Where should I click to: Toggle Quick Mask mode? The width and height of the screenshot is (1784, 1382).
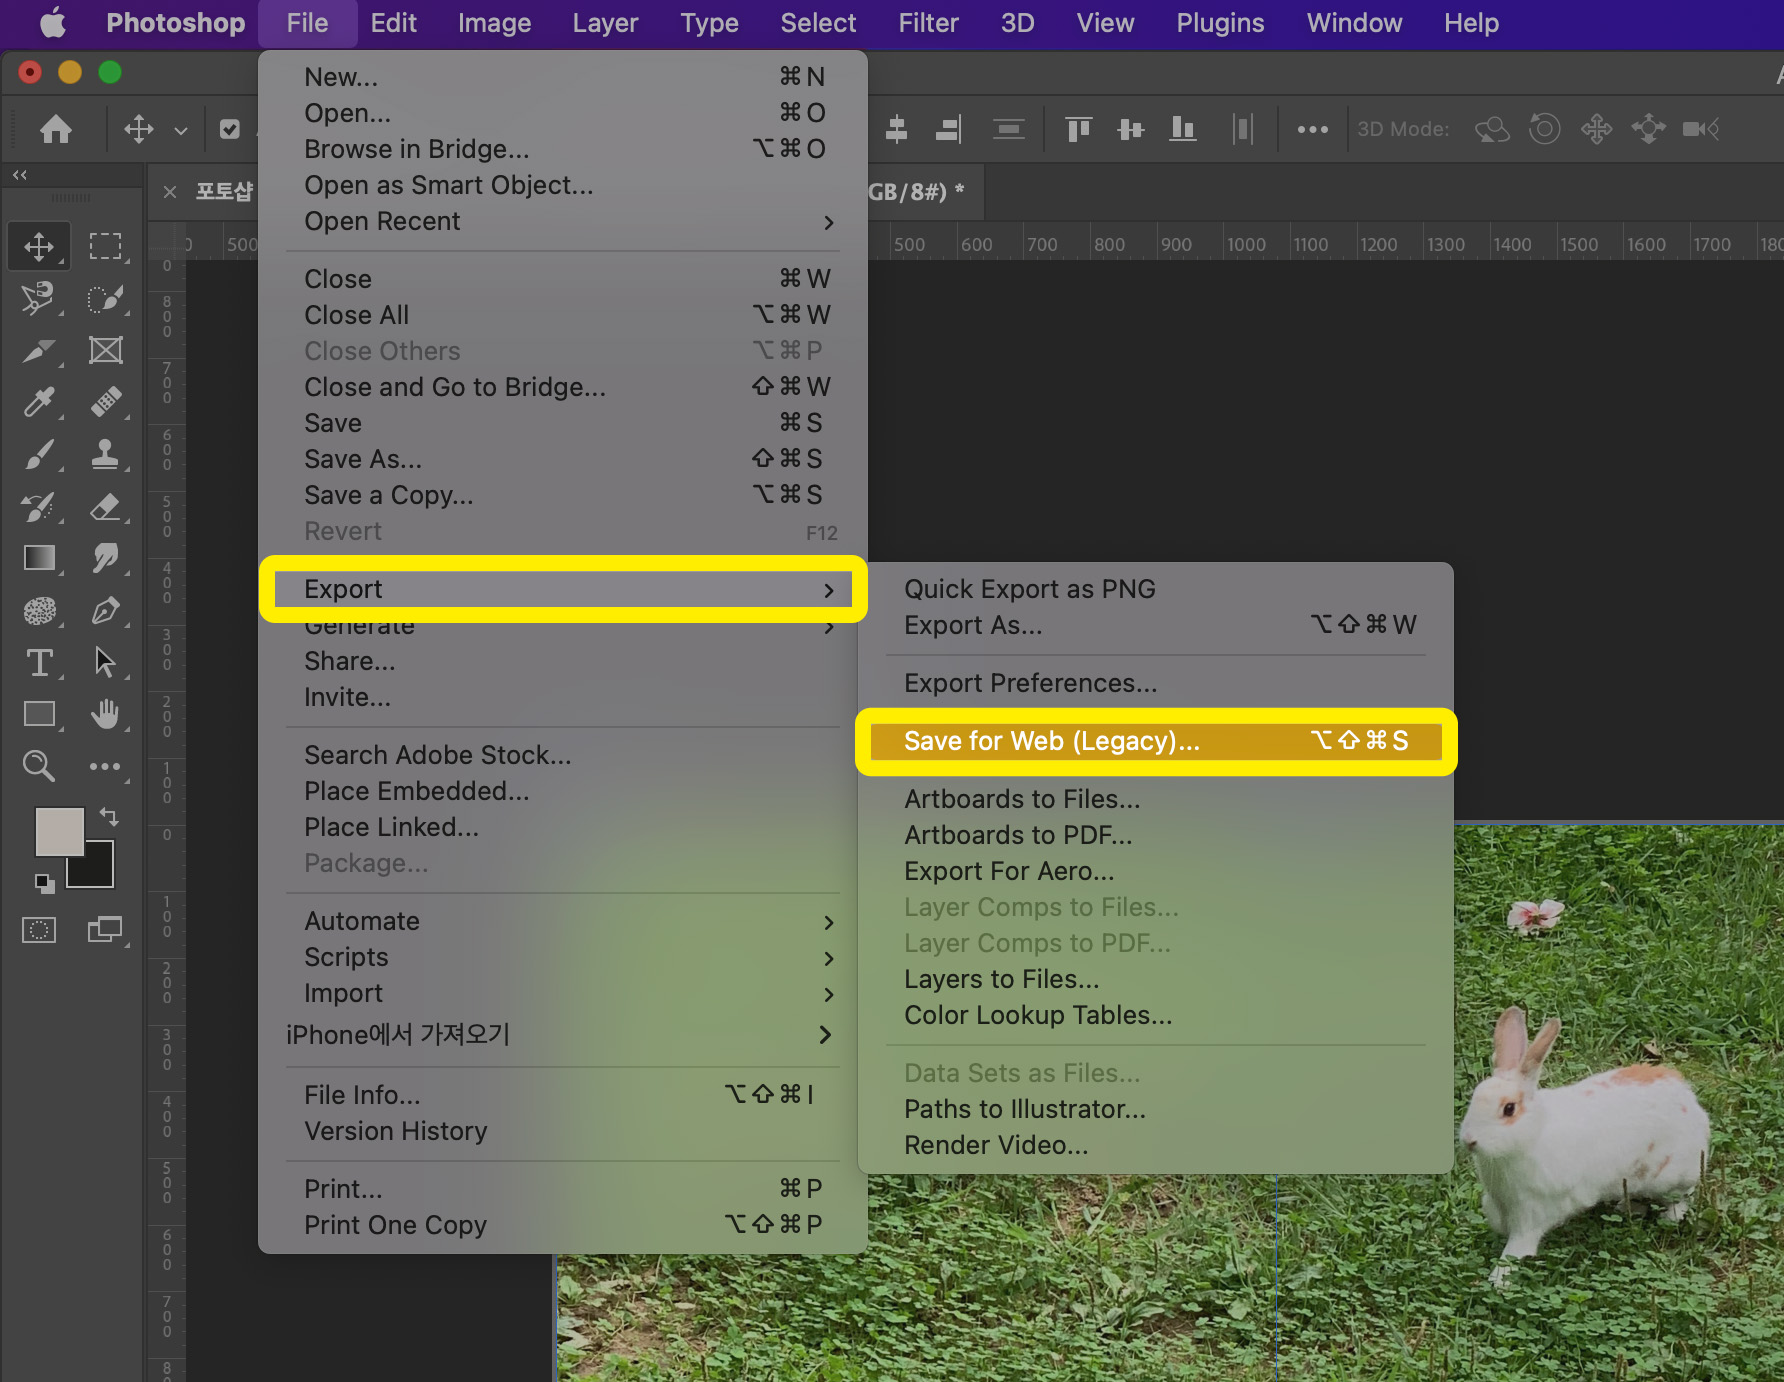point(39,930)
